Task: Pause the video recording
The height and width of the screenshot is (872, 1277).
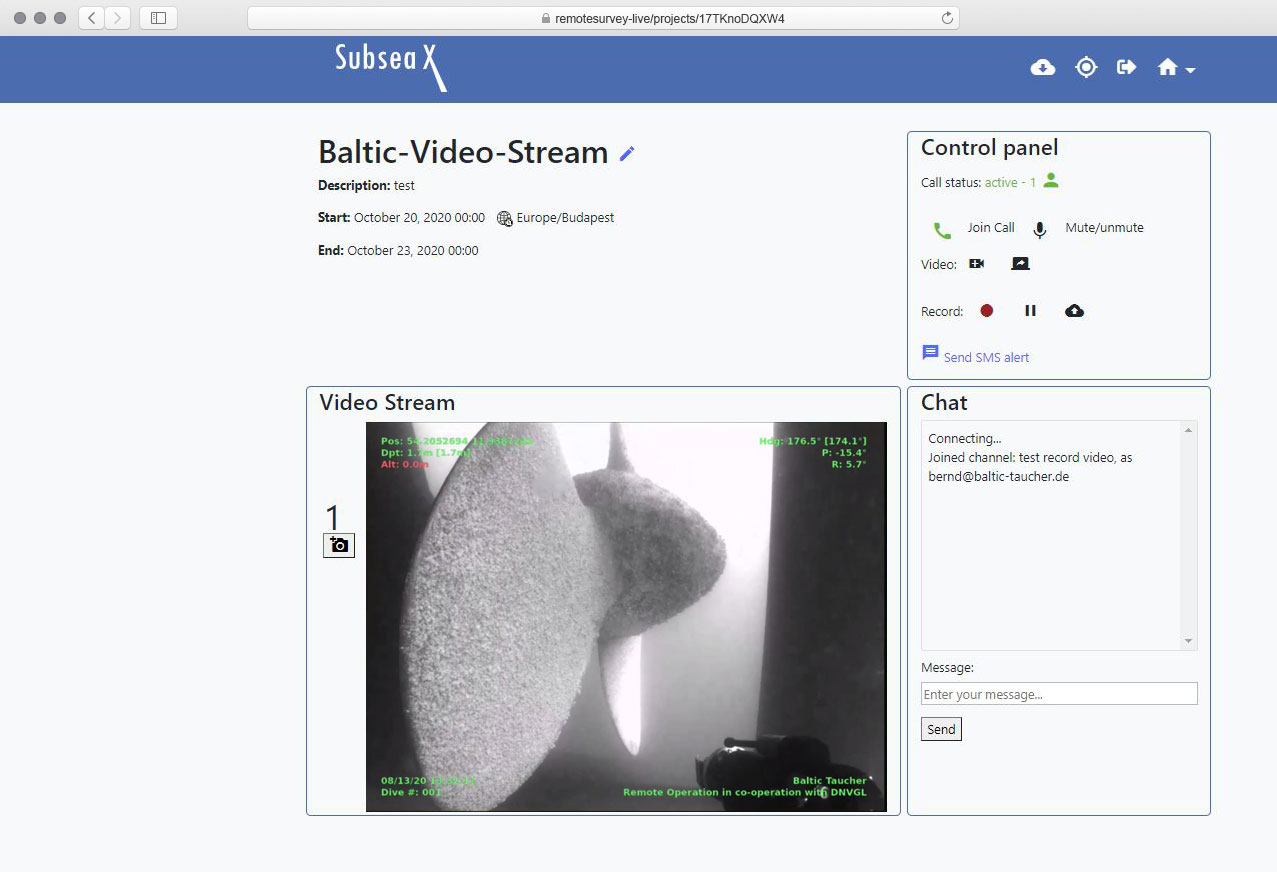Action: point(1030,310)
